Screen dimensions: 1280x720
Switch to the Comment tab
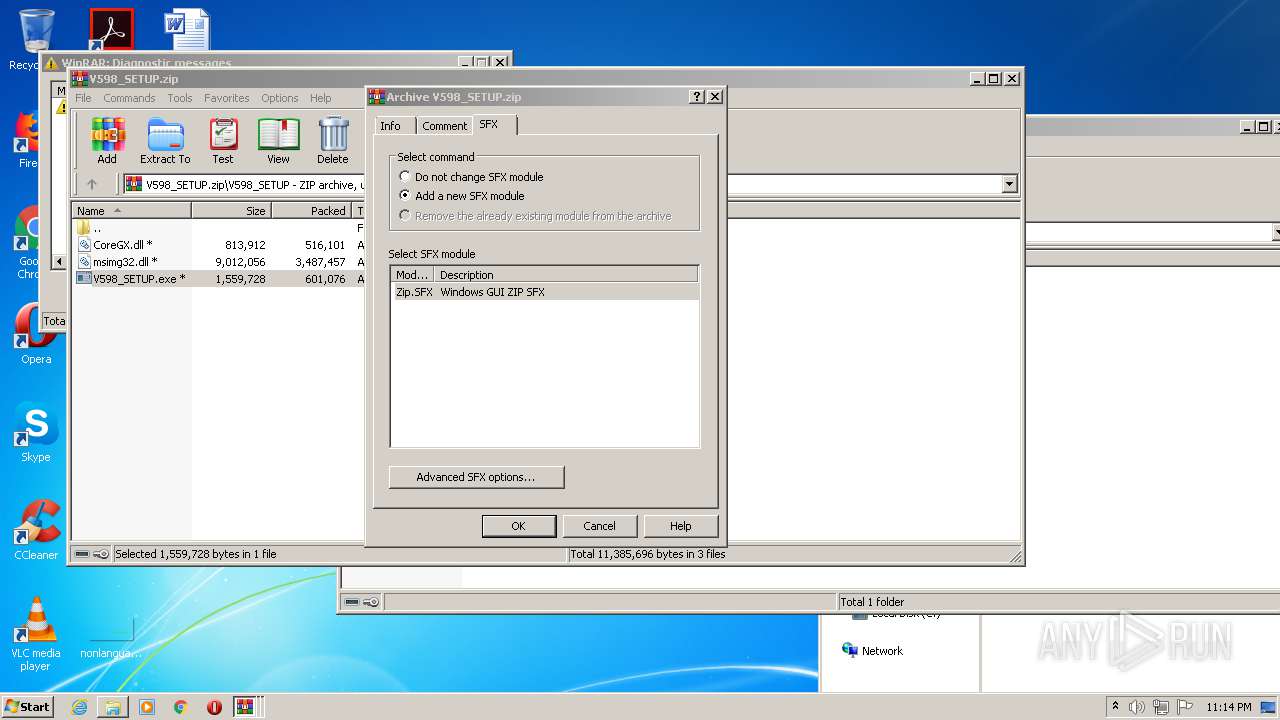(x=444, y=126)
